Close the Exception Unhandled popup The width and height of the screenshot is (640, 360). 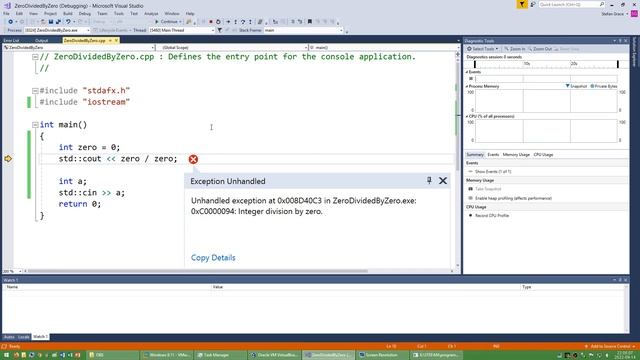tap(443, 180)
